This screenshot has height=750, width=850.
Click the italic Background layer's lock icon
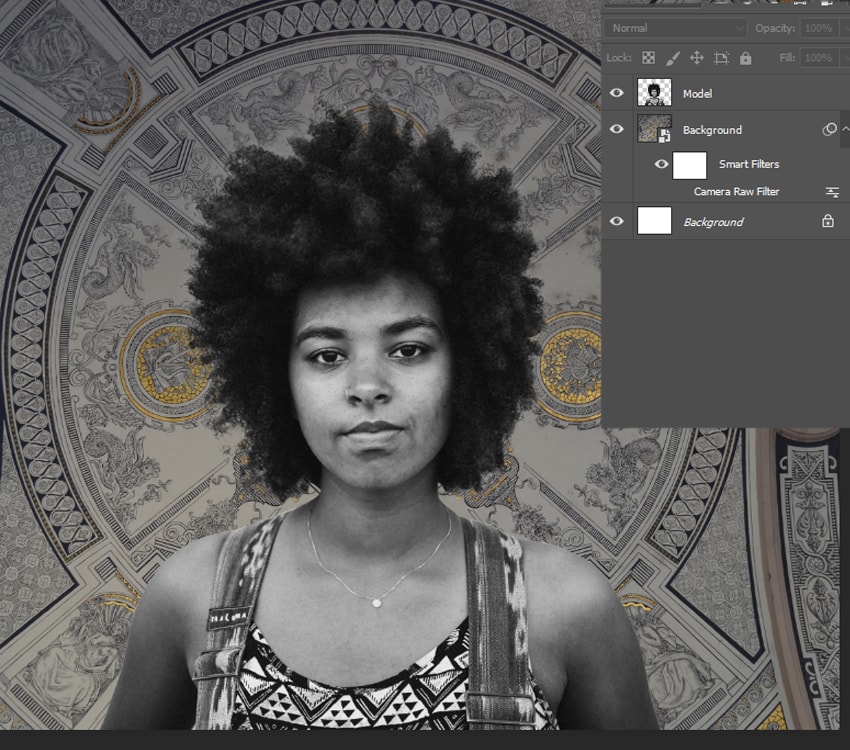[827, 221]
